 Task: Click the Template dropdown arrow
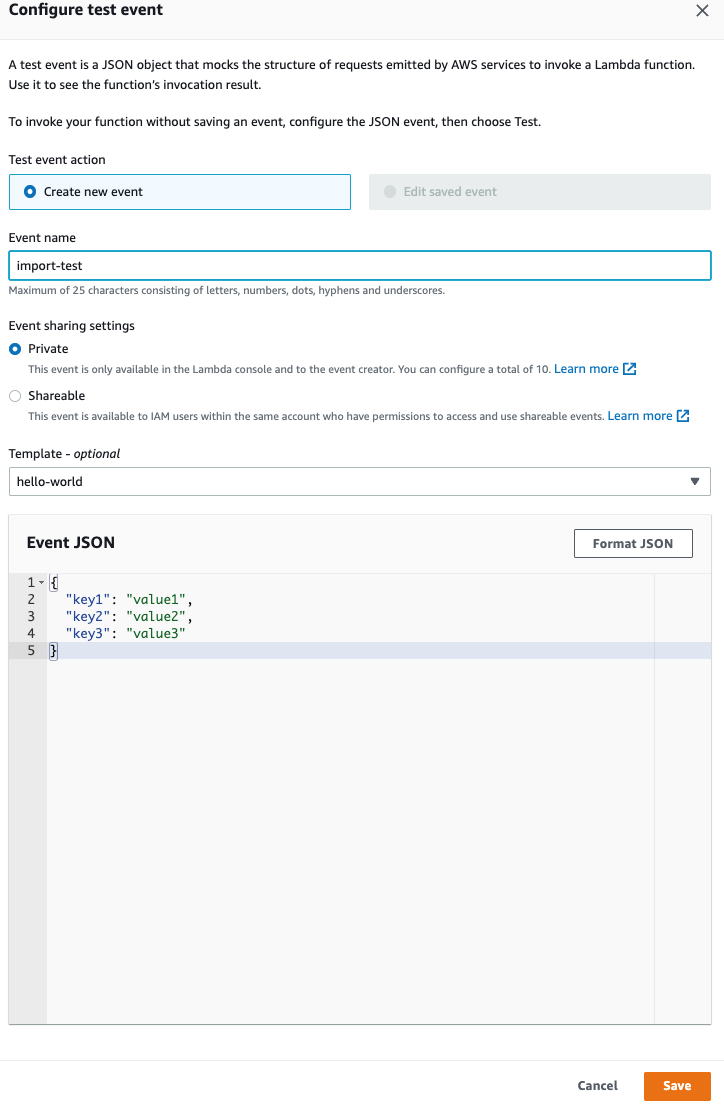click(x=695, y=481)
